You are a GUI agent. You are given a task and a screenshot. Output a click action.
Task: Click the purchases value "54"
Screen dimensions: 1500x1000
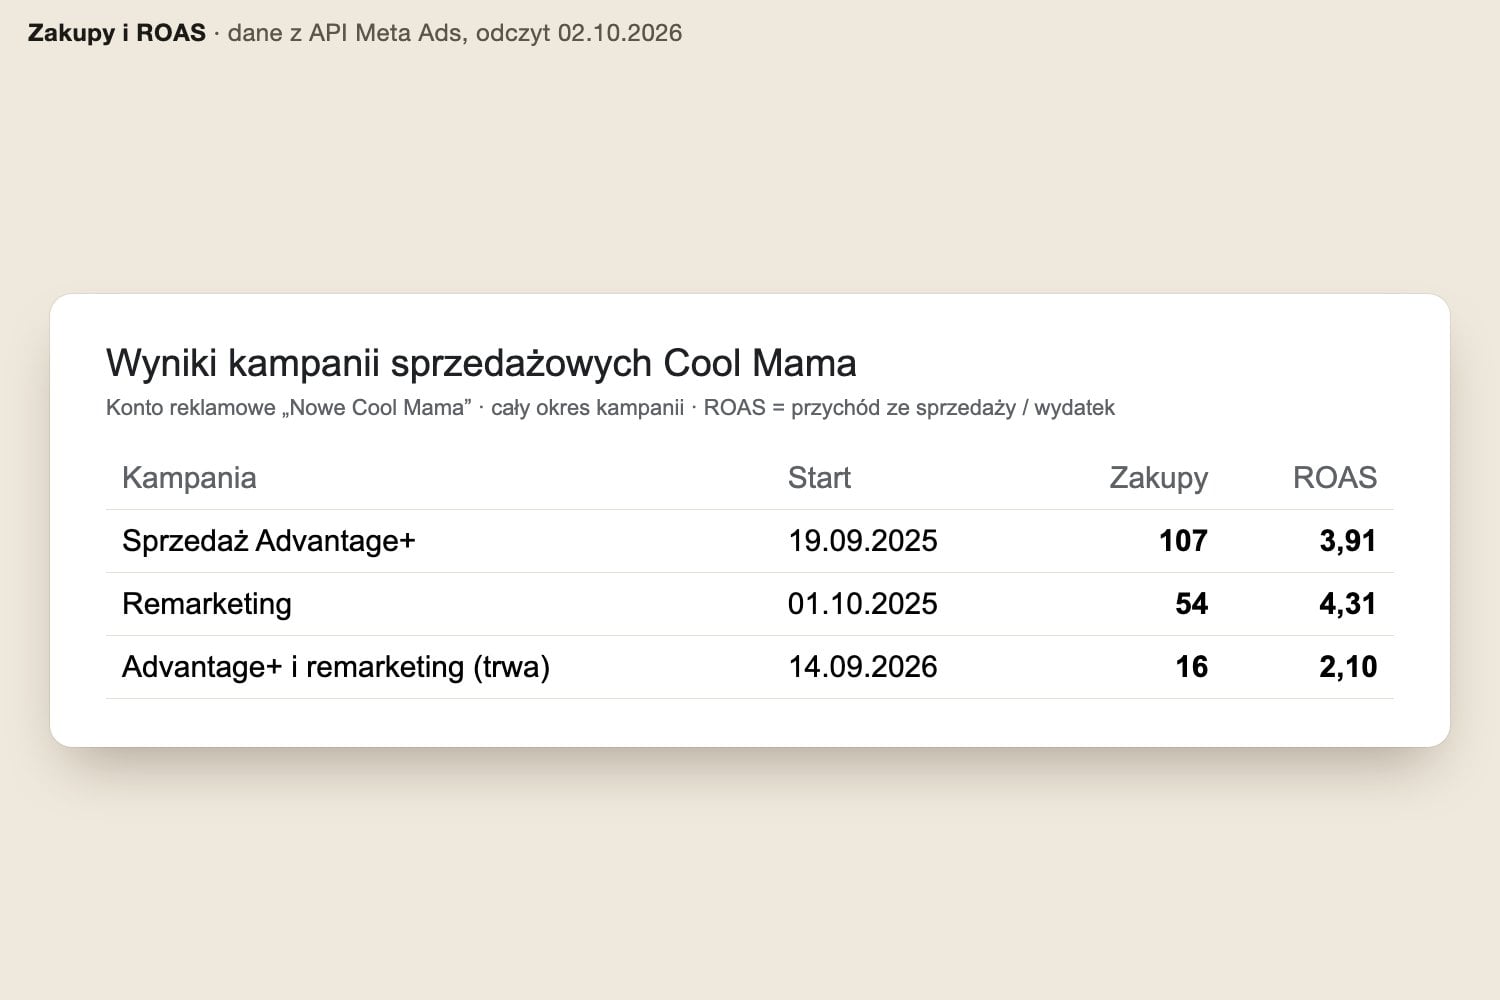[1191, 604]
